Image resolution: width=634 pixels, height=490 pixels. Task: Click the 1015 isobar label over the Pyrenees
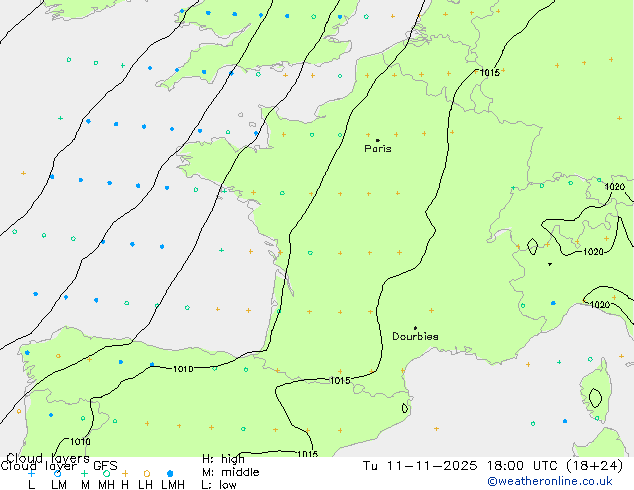[x=340, y=381]
